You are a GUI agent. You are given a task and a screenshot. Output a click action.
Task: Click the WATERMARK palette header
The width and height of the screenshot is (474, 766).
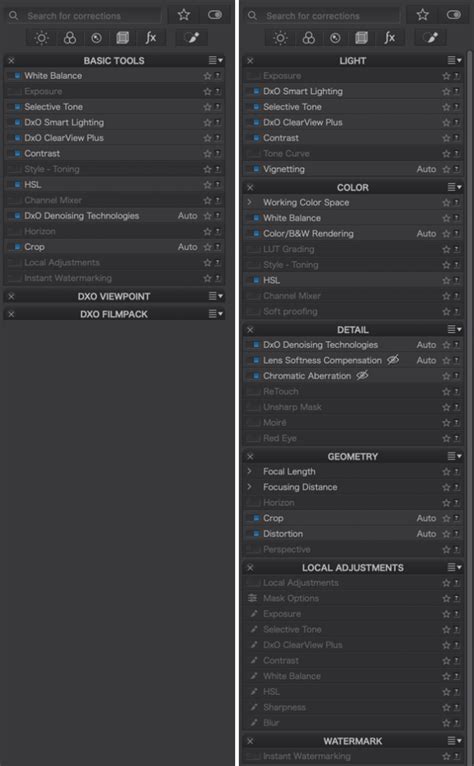point(353,741)
